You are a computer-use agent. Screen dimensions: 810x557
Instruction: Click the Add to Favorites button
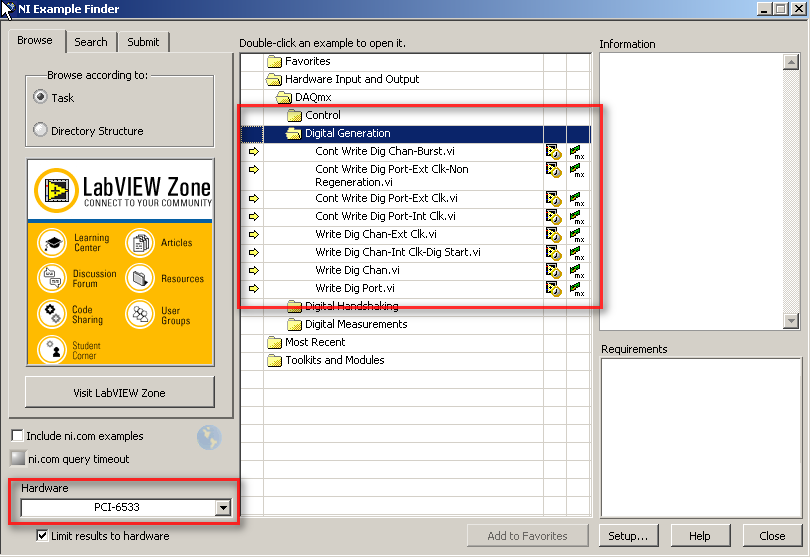pos(527,536)
